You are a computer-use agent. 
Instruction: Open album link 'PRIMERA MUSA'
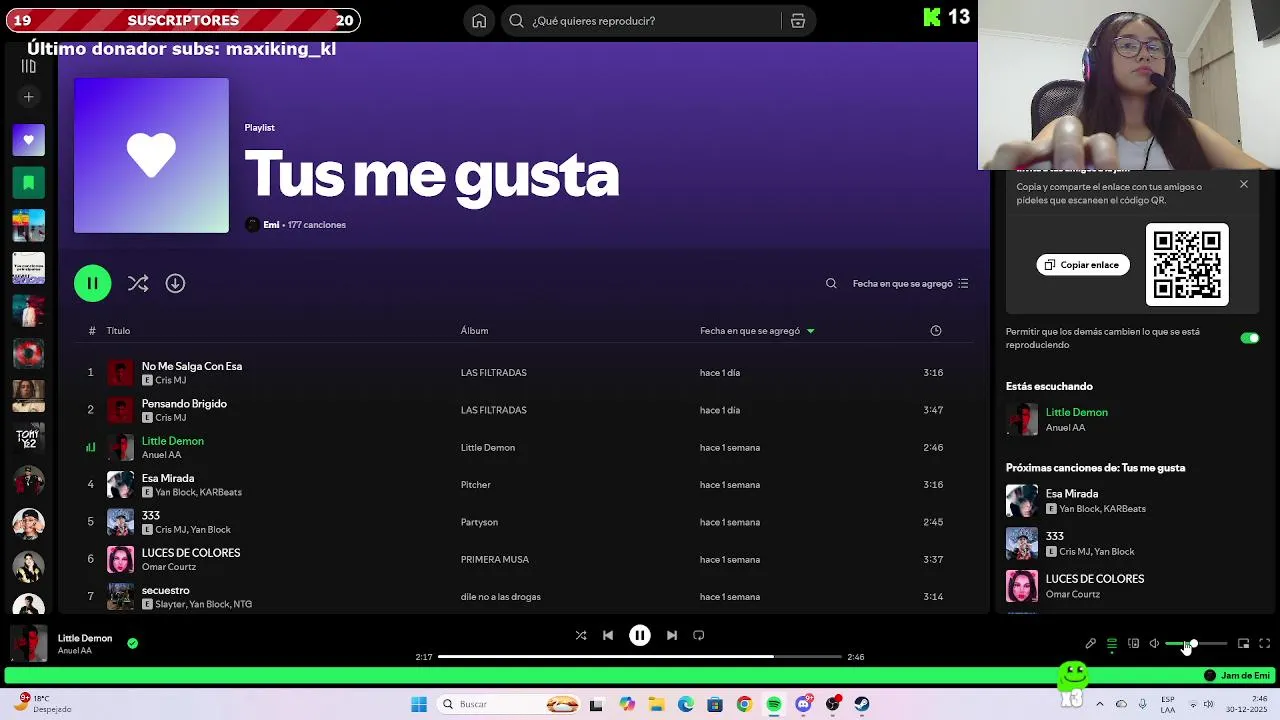pyautogui.click(x=495, y=560)
